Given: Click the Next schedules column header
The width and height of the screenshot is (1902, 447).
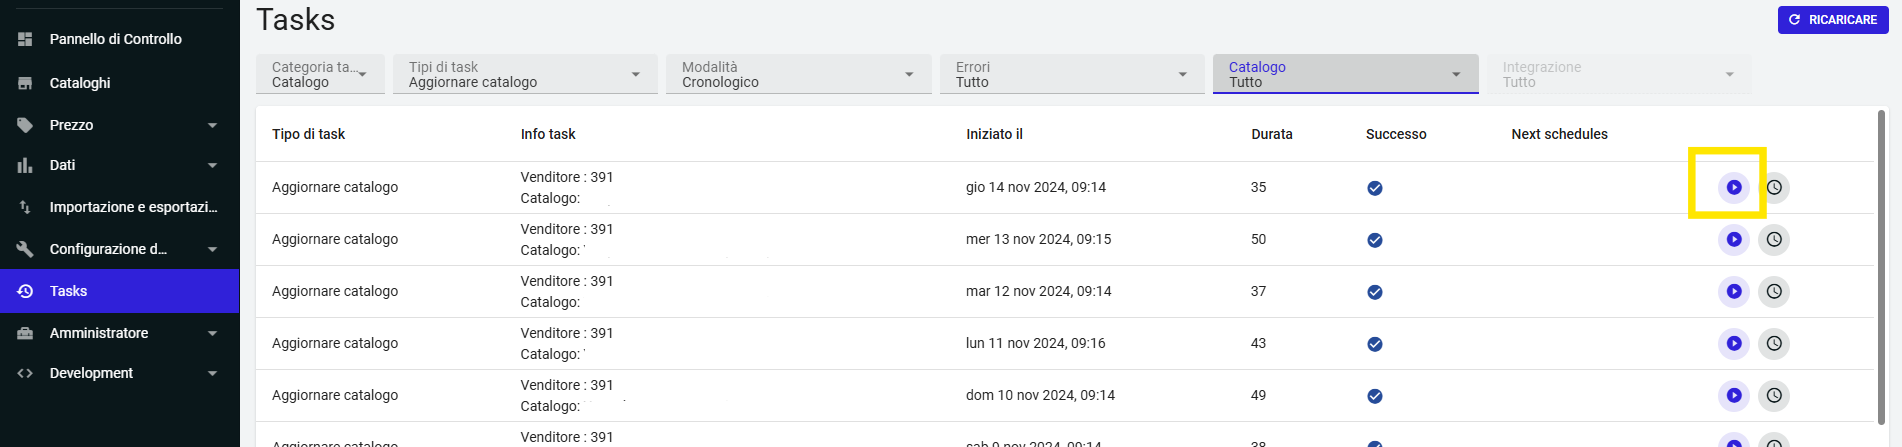Looking at the screenshot, I should coord(1559,134).
